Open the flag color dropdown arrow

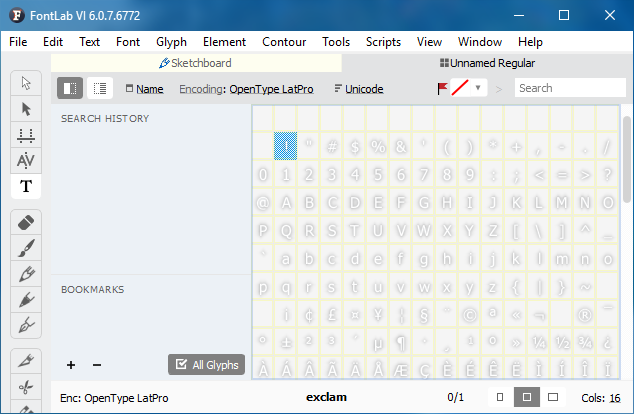click(478, 88)
